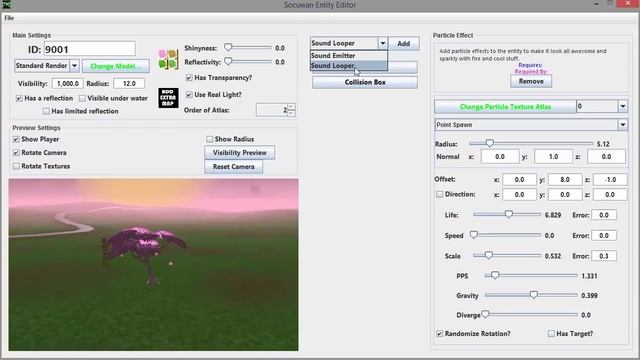Increase Order of Atlas stepper
Viewport: 640px width, 360px height.
tap(291, 107)
